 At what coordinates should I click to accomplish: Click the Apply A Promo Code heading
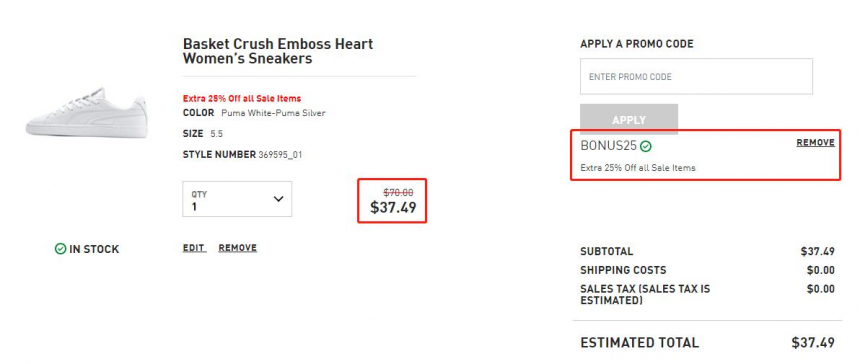pos(637,44)
